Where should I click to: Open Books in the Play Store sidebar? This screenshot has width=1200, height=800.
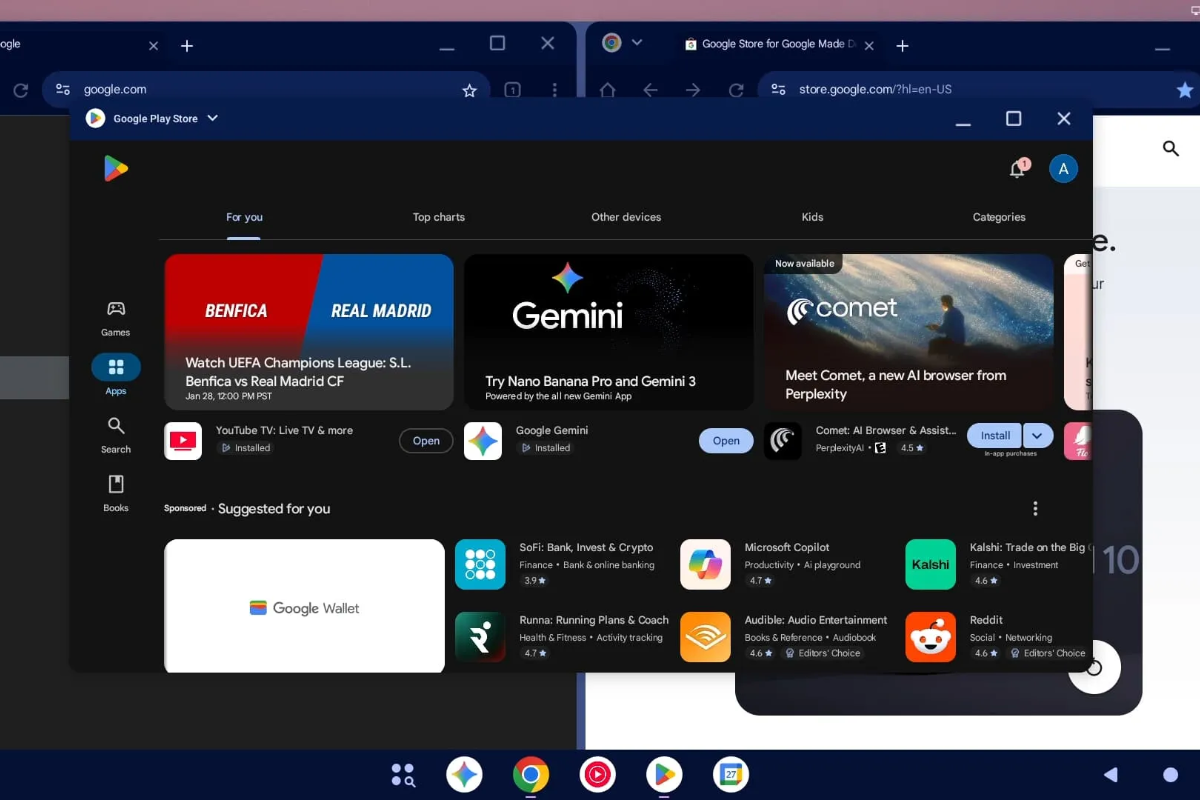pyautogui.click(x=116, y=493)
